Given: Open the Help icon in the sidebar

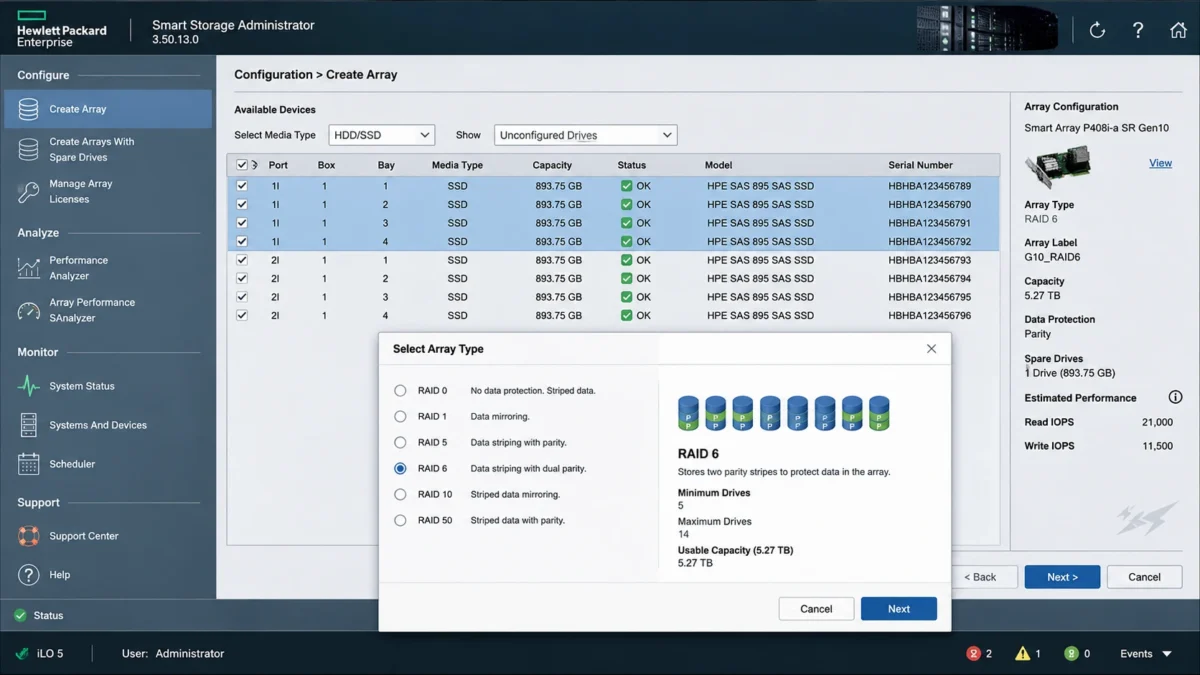Looking at the screenshot, I should [29, 575].
